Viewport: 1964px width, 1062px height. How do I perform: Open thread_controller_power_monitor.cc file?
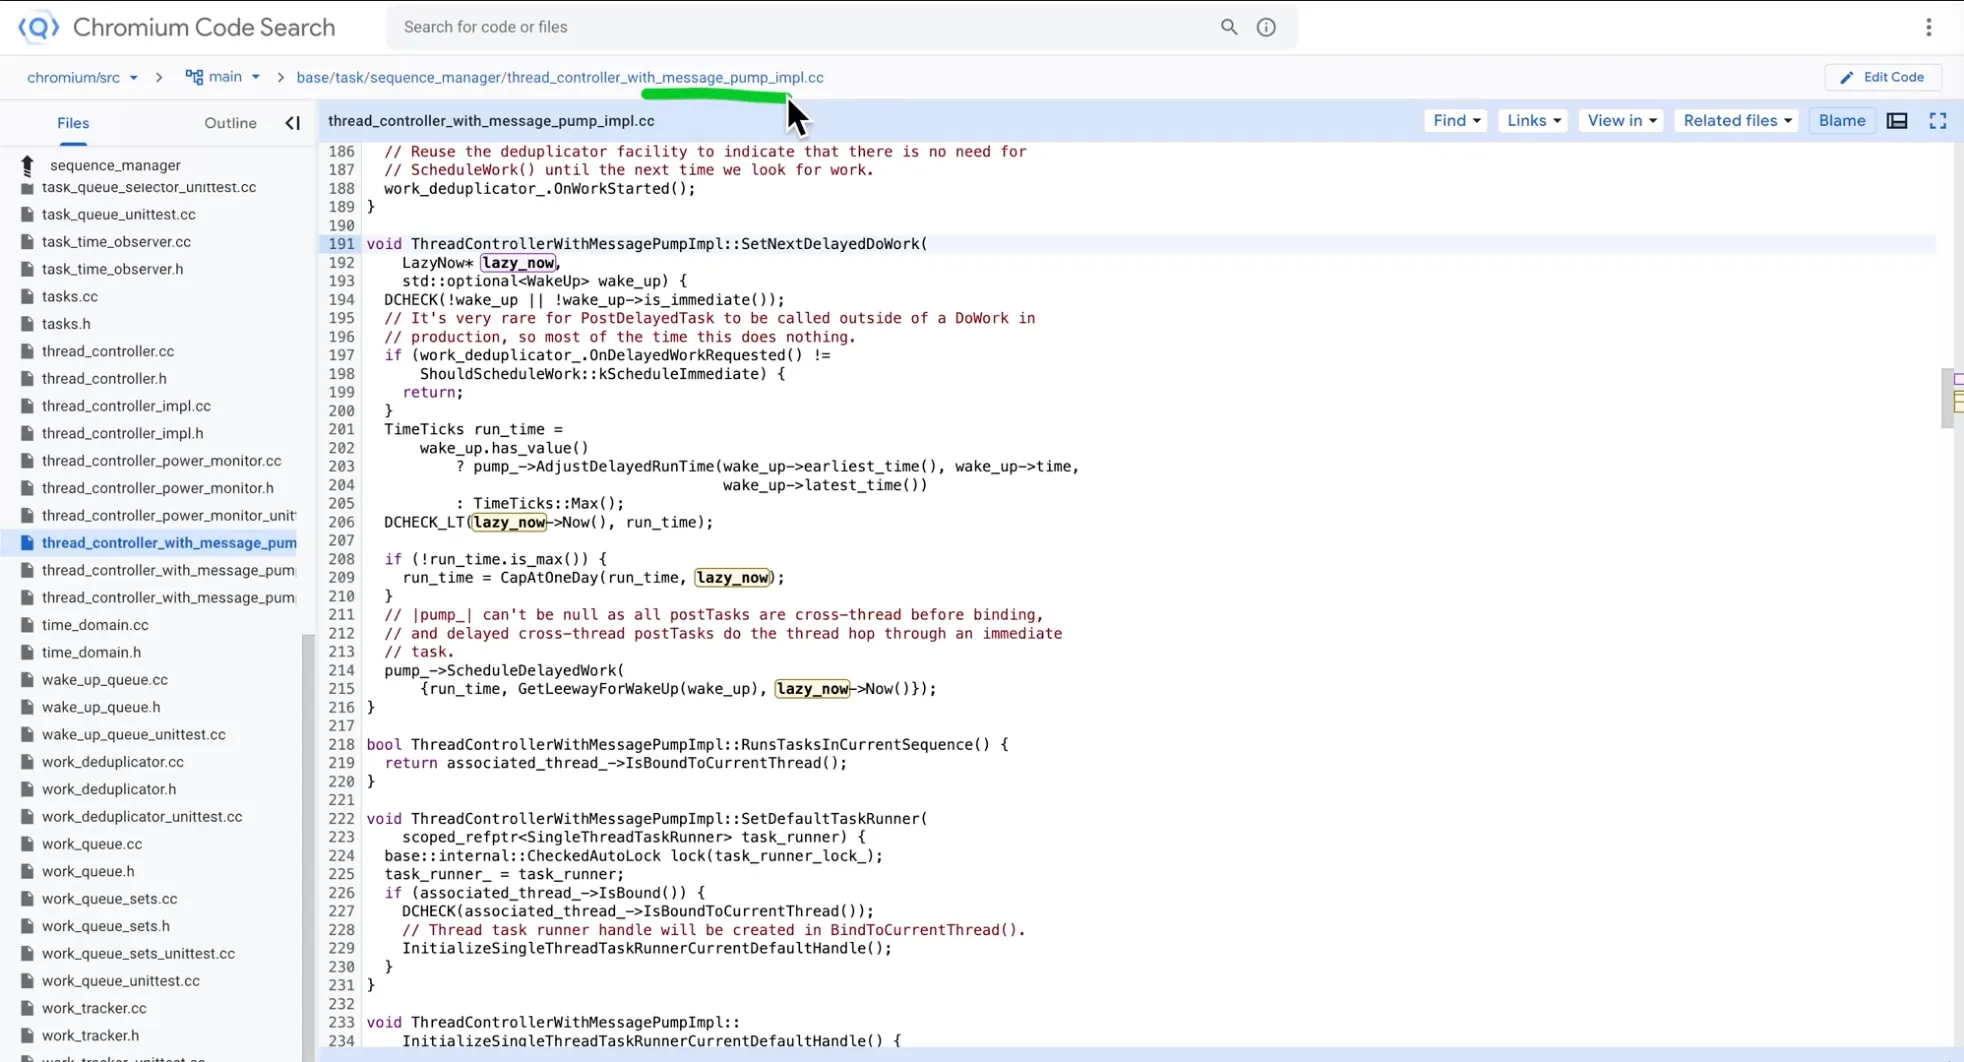(x=161, y=461)
